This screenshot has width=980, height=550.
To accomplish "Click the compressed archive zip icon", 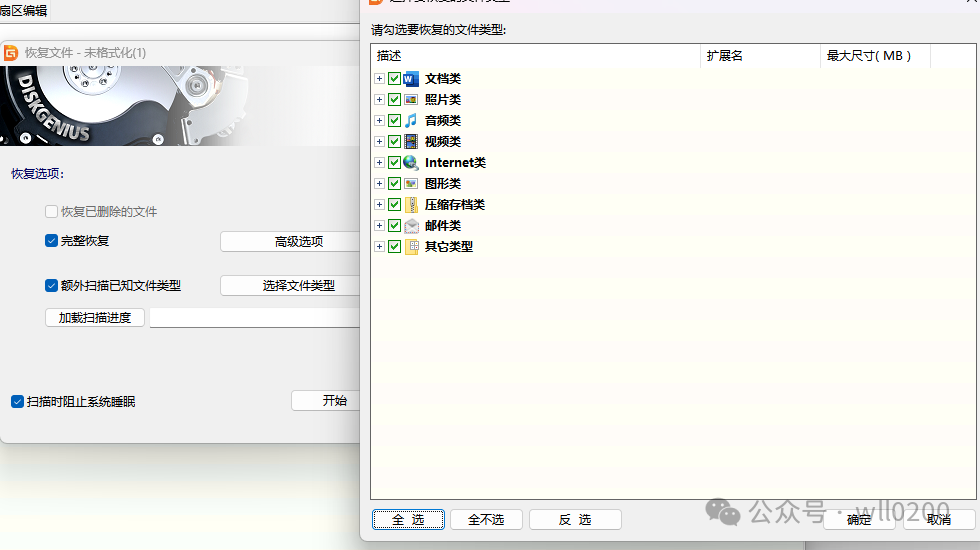I will pyautogui.click(x=411, y=205).
